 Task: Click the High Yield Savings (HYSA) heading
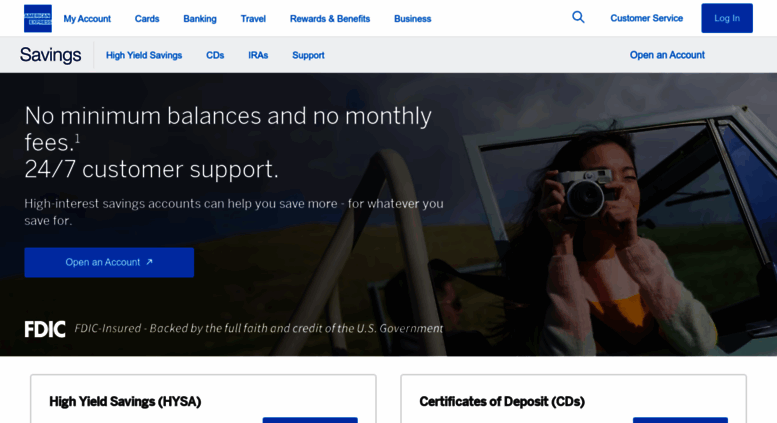tap(125, 402)
